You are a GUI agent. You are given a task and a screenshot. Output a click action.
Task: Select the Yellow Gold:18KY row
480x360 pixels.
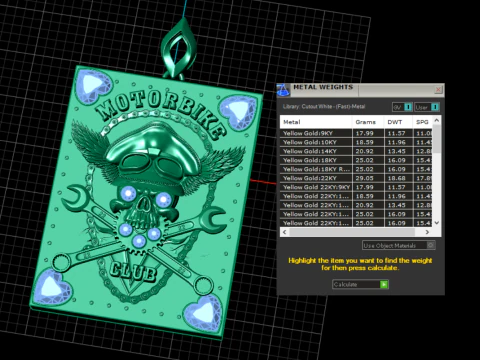(x=356, y=160)
